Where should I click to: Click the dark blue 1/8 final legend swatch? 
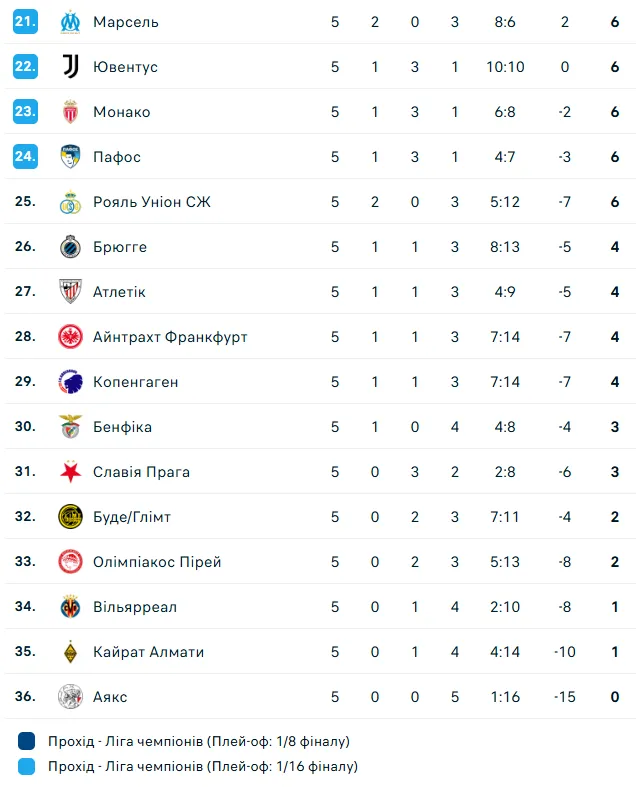click(x=26, y=742)
